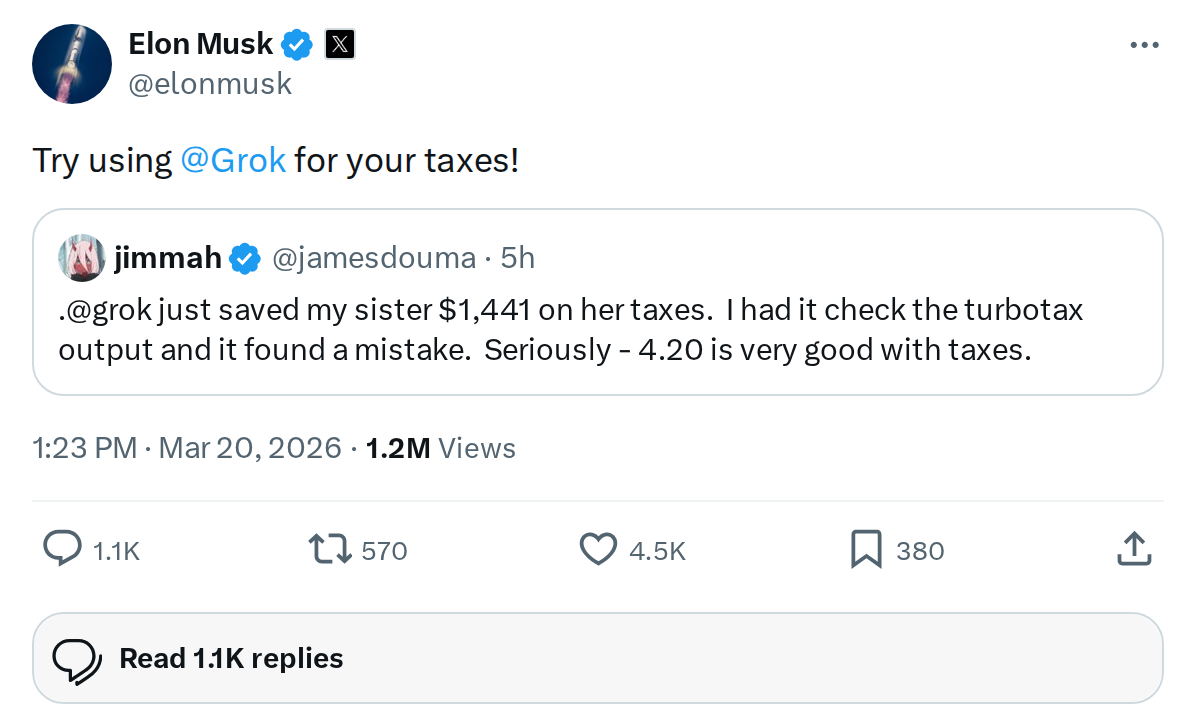
Task: Click the X logo badge beside Elon Musk
Action: pos(340,44)
